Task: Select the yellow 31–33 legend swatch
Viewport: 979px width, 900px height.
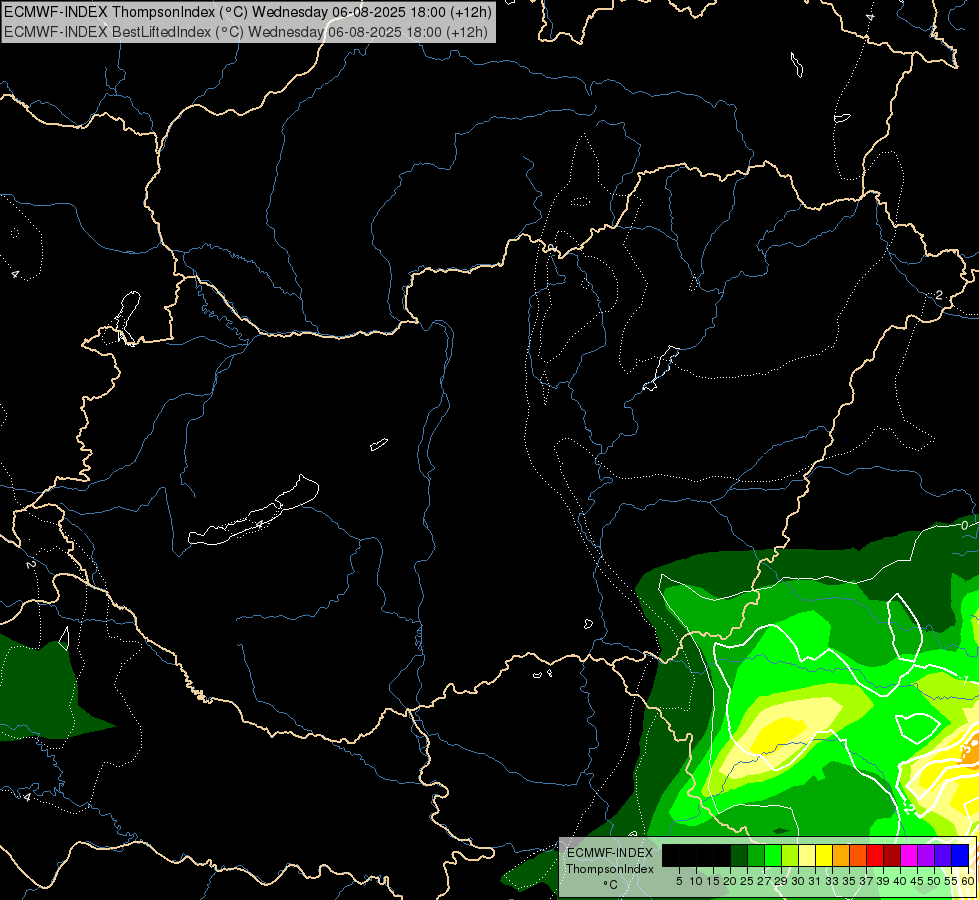Action: pyautogui.click(x=824, y=855)
